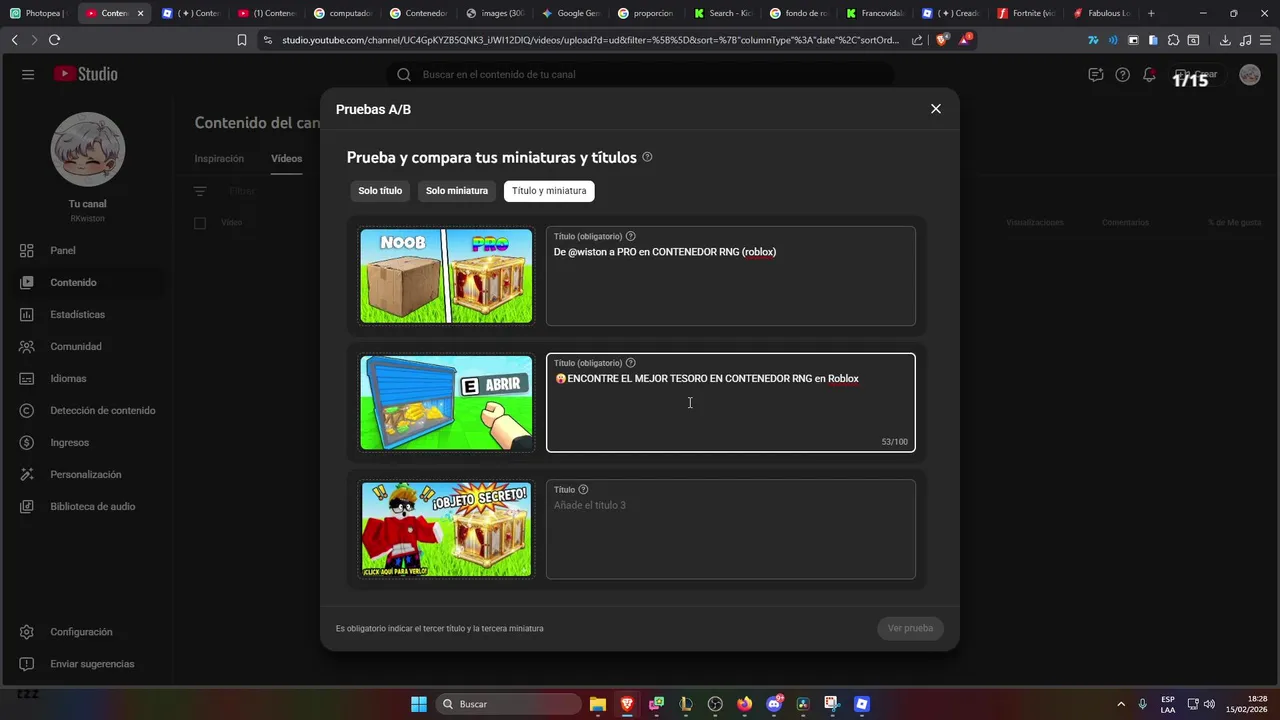The image size is (1280, 720).
Task: Open Firefox from the taskbar
Action: 744,704
